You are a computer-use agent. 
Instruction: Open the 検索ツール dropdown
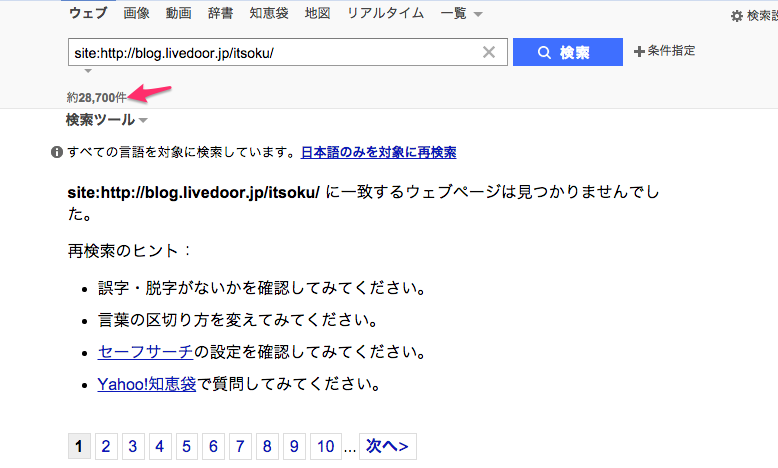coord(107,120)
